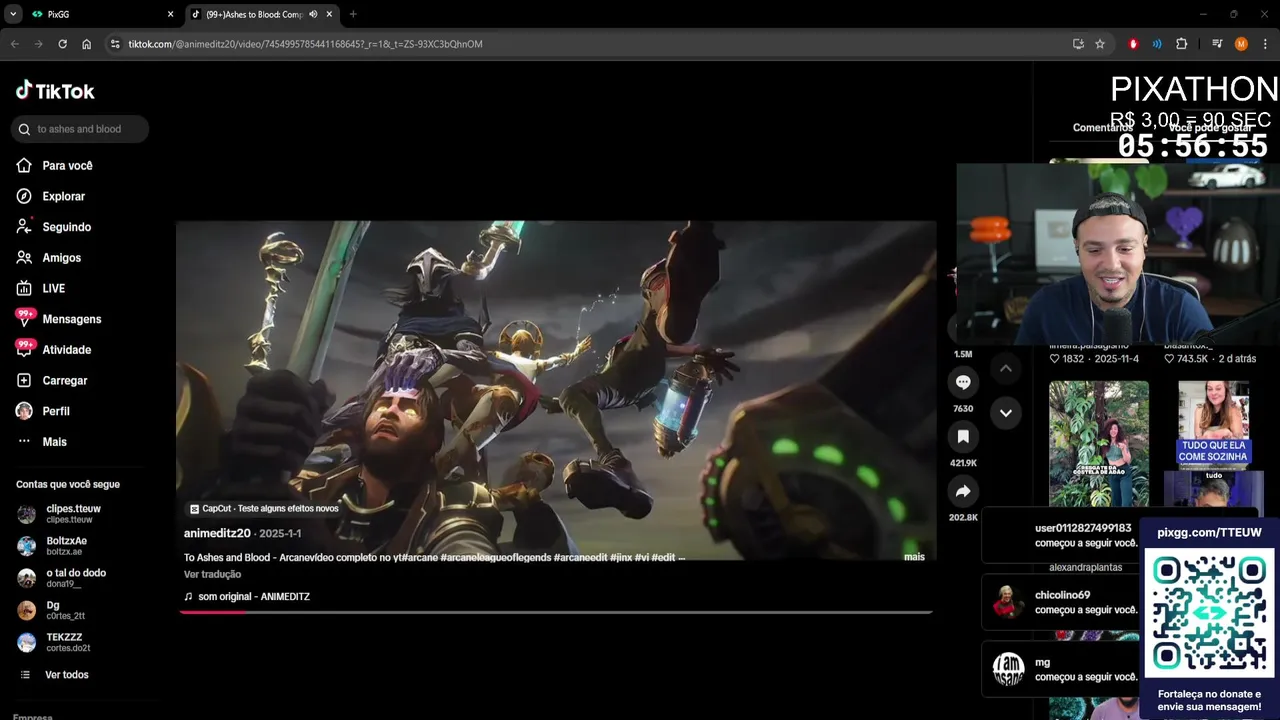Switch to the Comentários tab
Image resolution: width=1280 pixels, height=720 pixels.
[1102, 128]
